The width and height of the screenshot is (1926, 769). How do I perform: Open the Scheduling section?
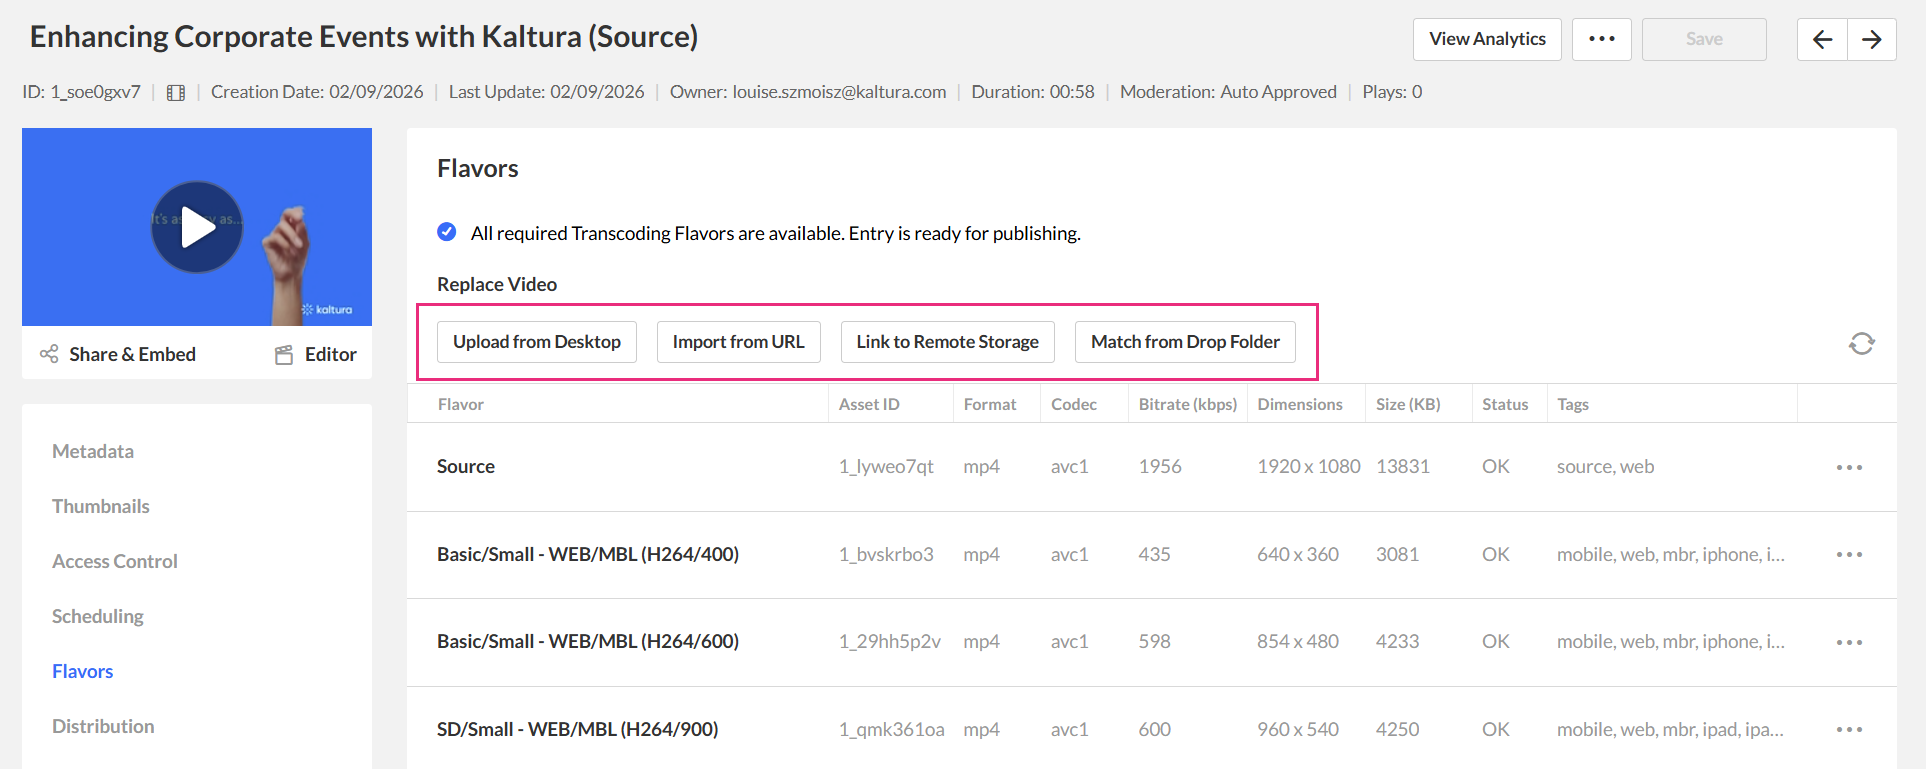click(x=98, y=616)
